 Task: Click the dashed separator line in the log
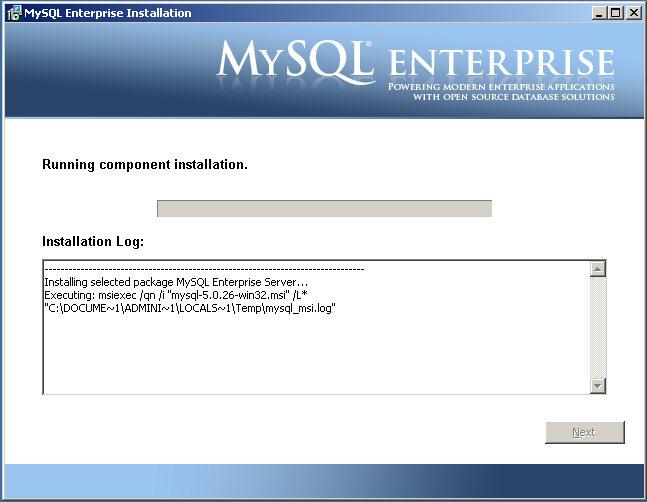pyautogui.click(x=204, y=270)
